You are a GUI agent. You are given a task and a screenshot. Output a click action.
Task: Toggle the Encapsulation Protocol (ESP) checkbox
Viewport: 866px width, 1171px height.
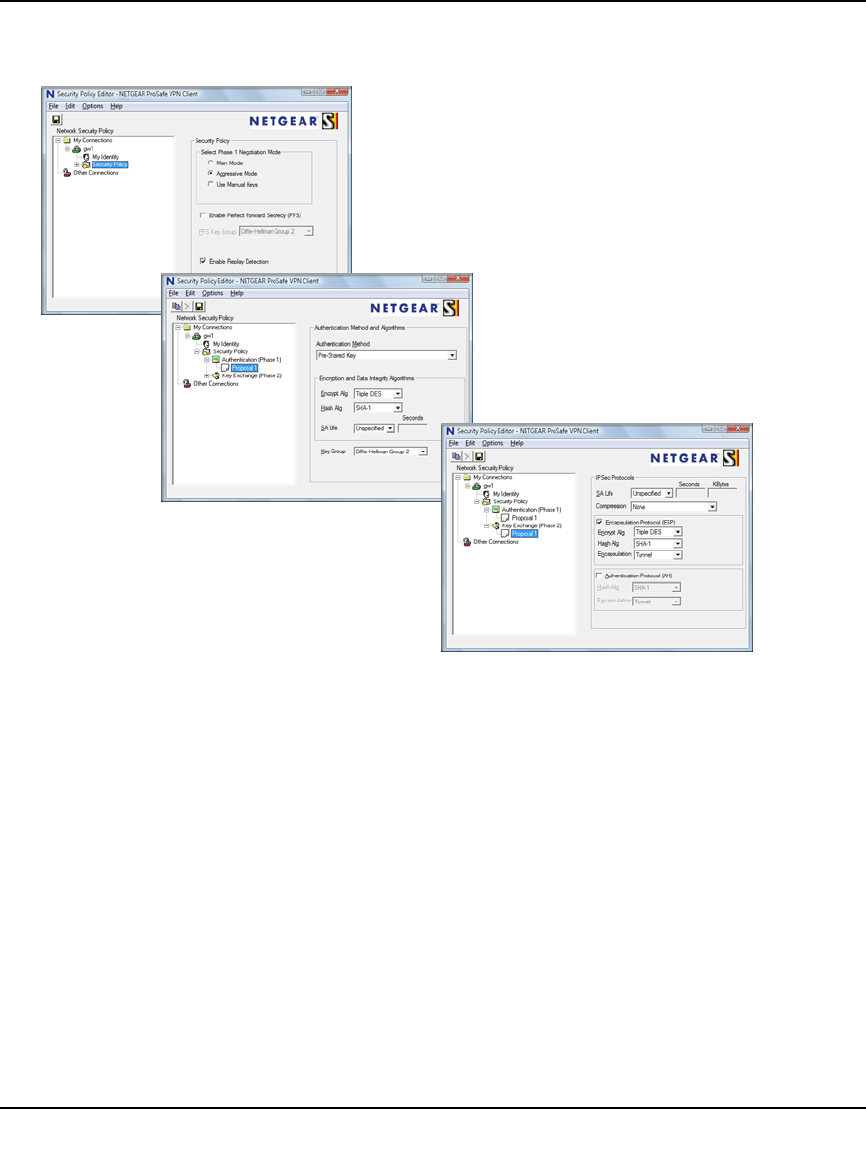599,522
